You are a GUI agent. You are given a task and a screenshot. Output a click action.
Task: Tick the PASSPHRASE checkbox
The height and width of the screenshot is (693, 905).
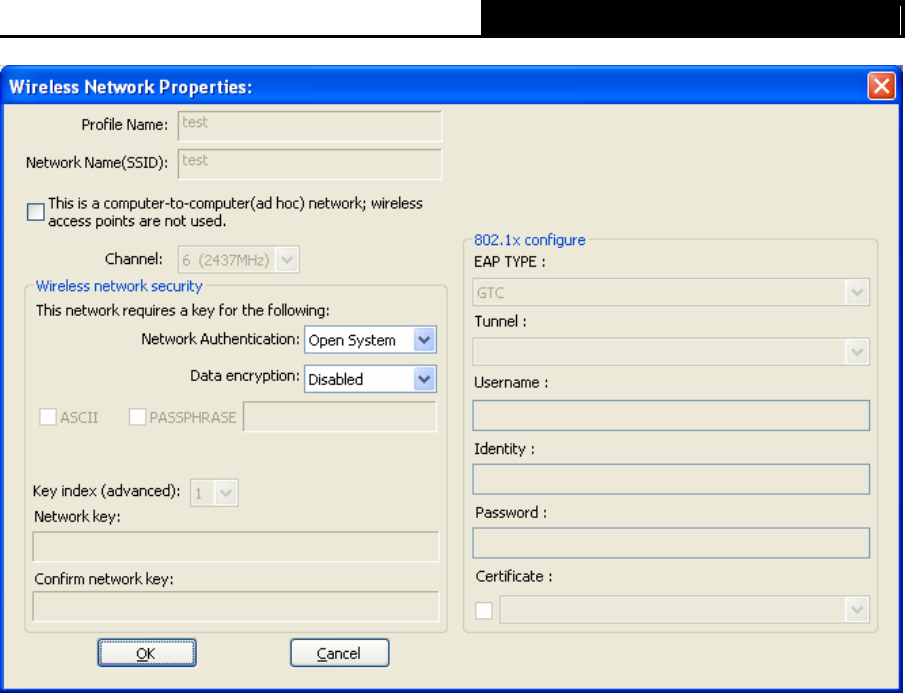pyautogui.click(x=137, y=417)
